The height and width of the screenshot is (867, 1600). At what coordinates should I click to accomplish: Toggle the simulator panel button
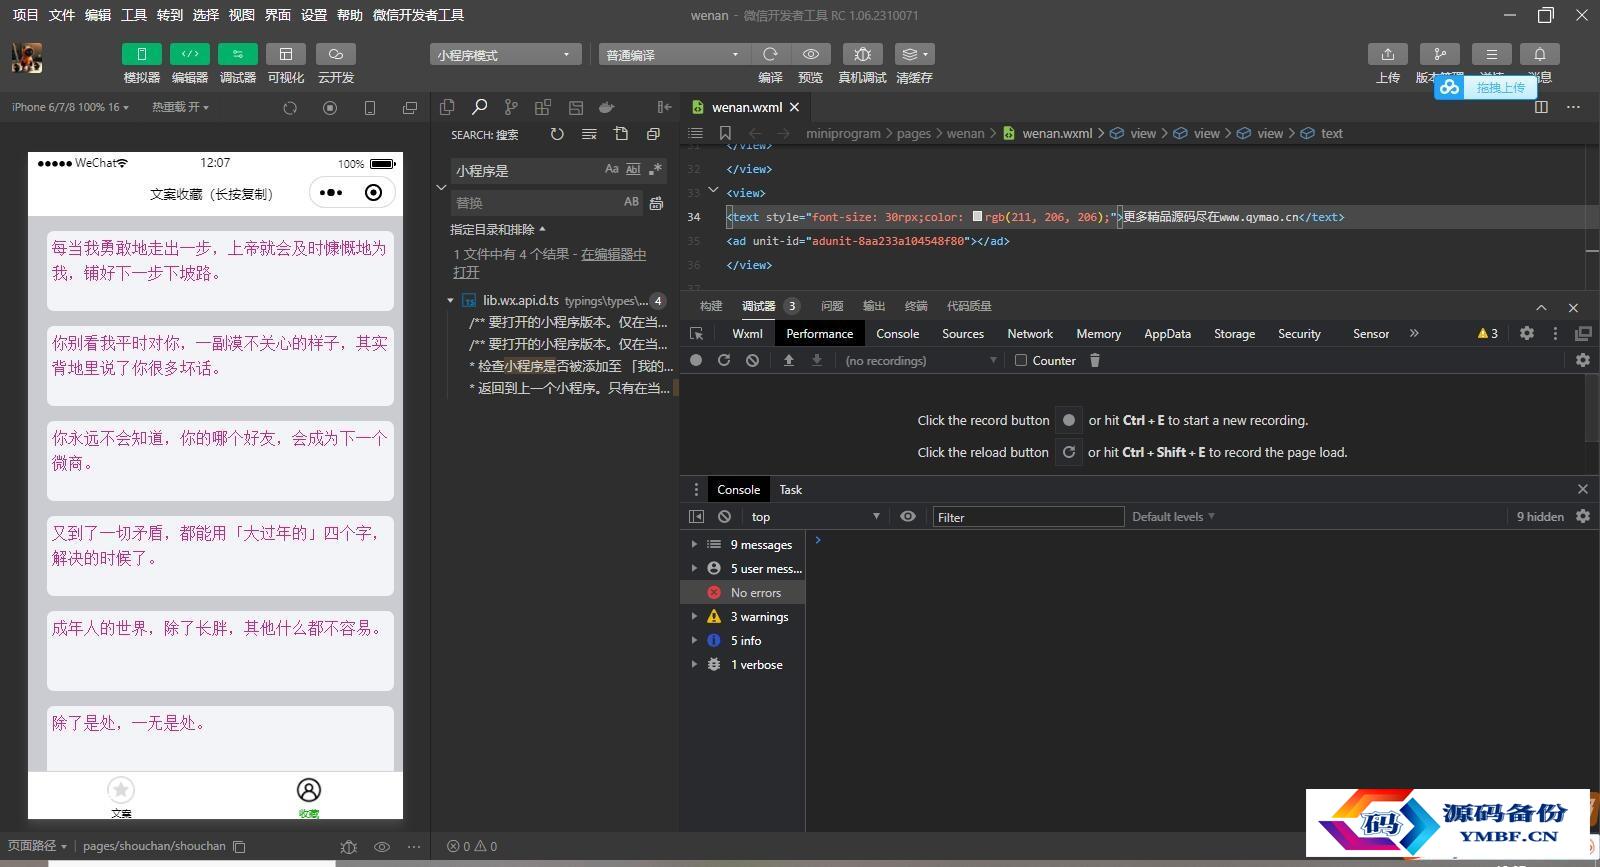coord(142,54)
